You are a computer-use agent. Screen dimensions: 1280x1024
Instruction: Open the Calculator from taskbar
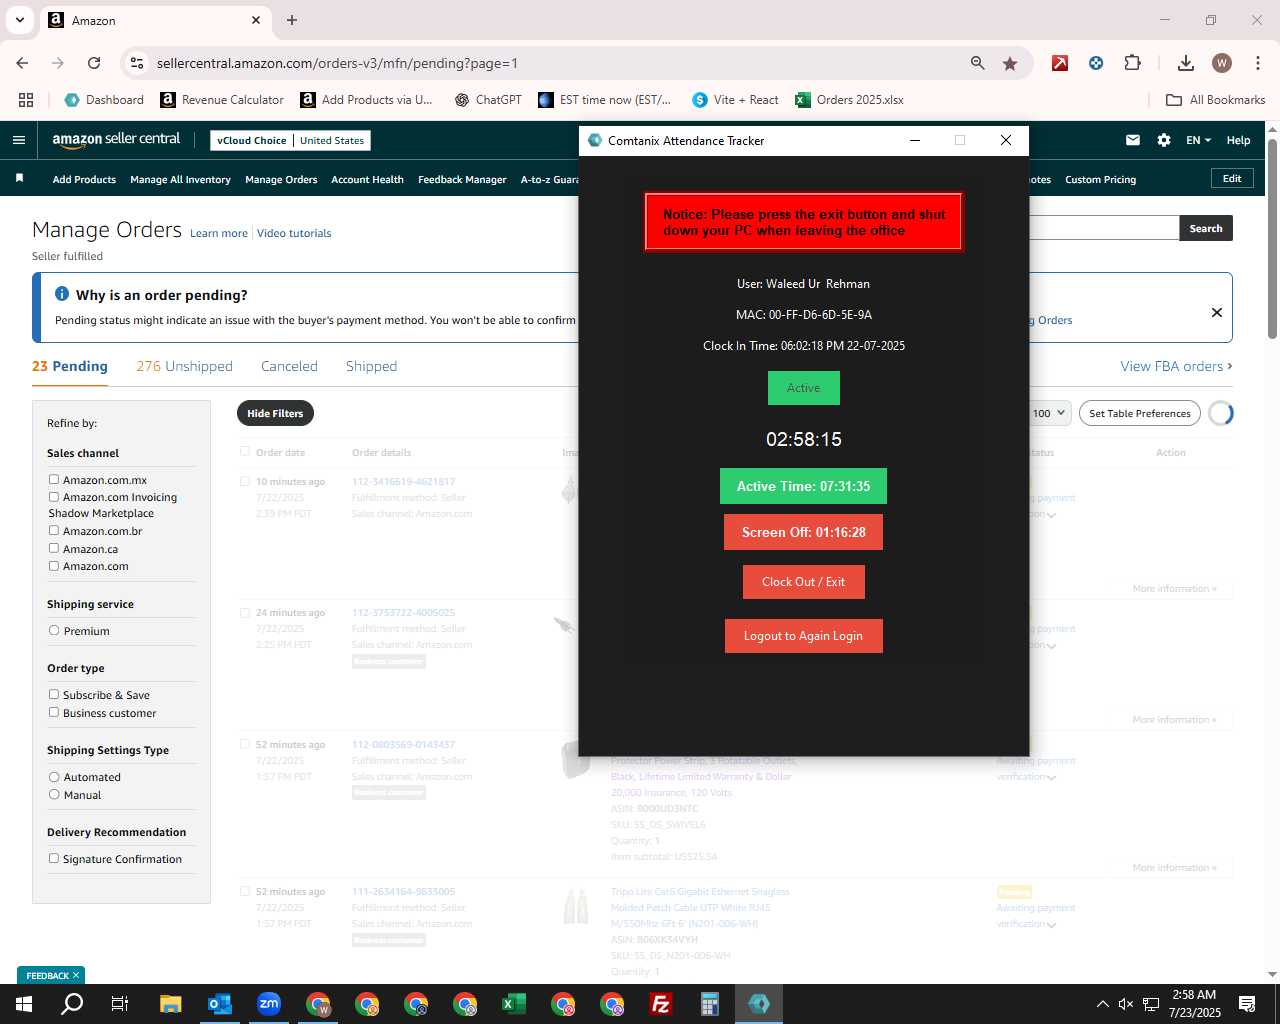[710, 1004]
